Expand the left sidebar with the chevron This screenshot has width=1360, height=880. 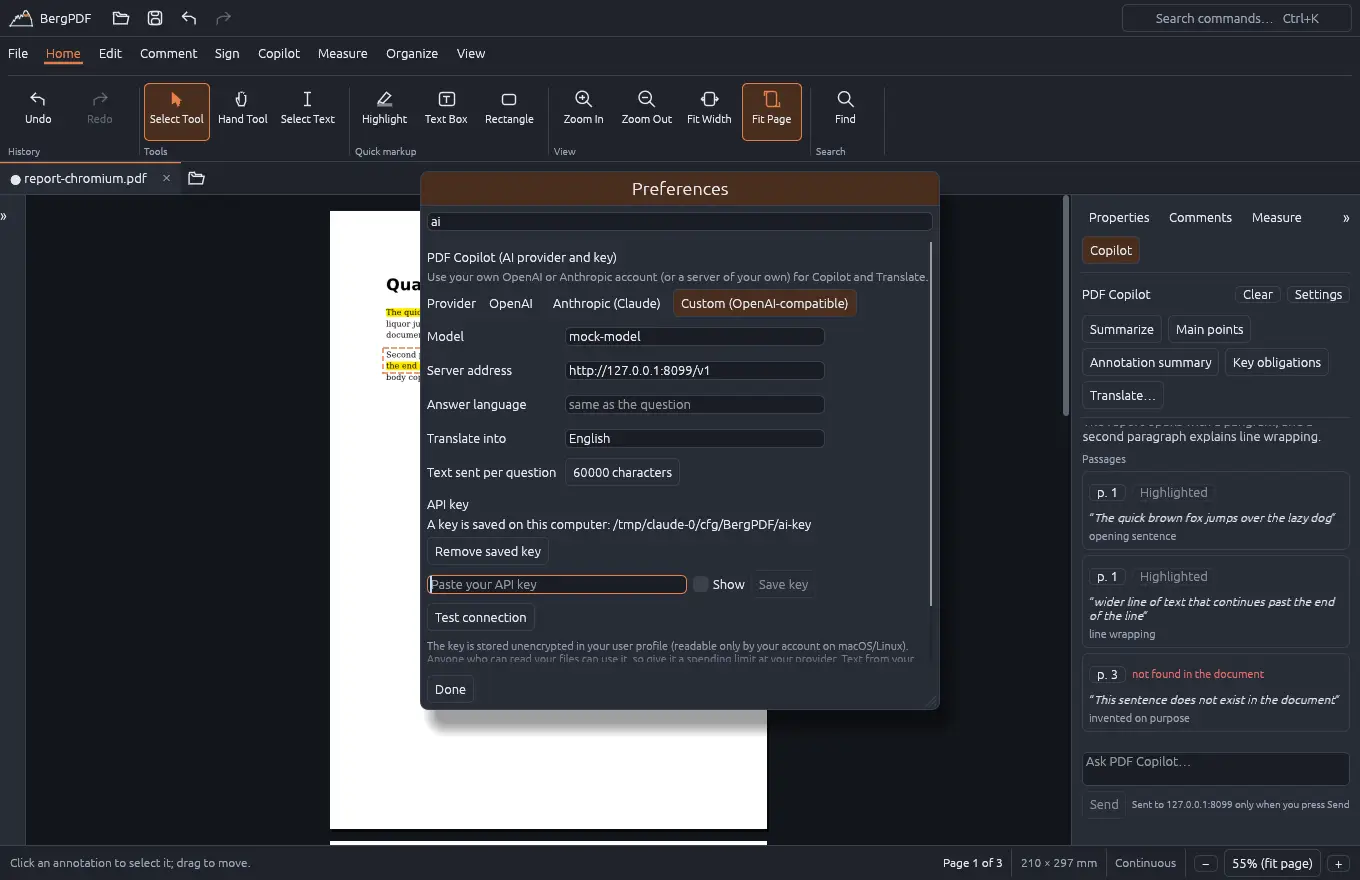click(x=4, y=216)
